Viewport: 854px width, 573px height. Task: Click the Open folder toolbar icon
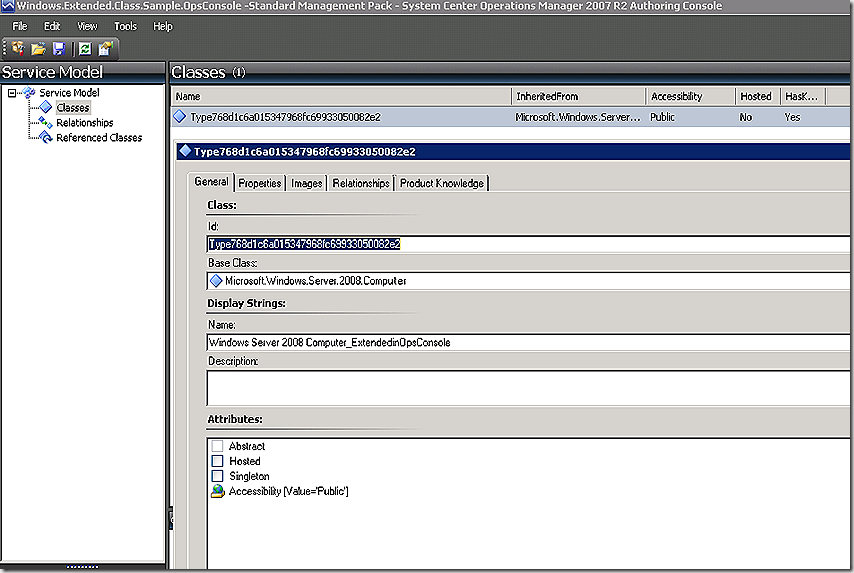[38, 49]
